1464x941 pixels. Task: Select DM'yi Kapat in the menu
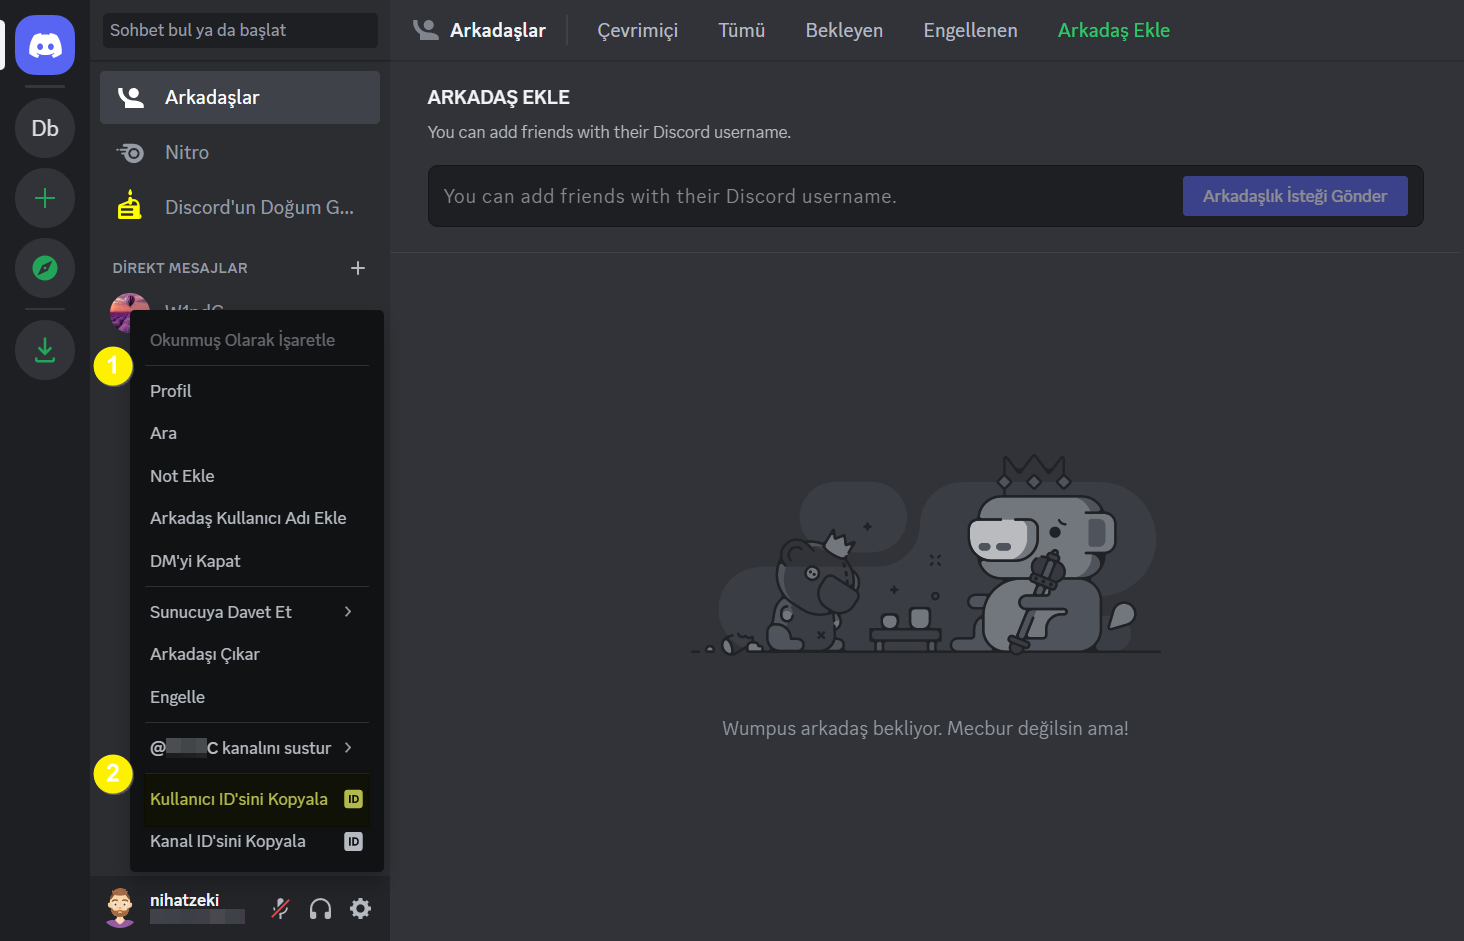click(257, 561)
